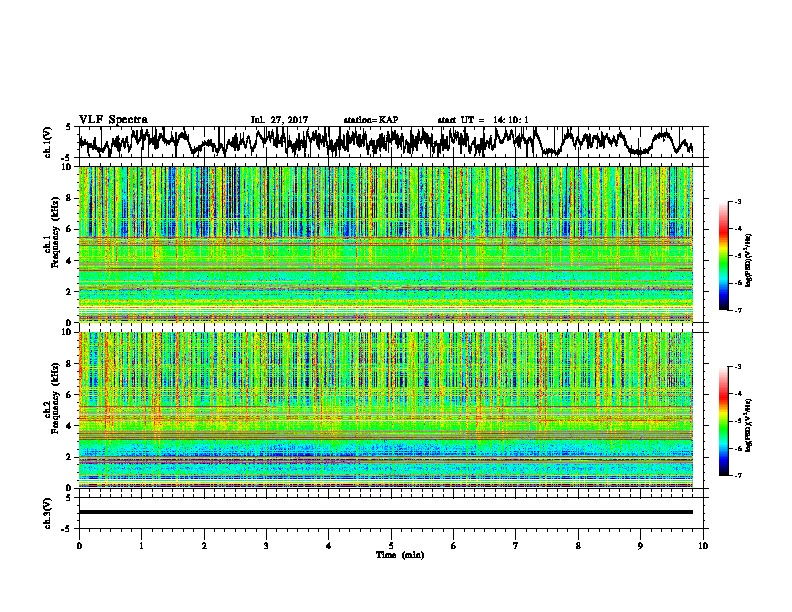The height and width of the screenshot is (612, 792).
Task: Click time axis tick label "10"
Action: (x=703, y=546)
